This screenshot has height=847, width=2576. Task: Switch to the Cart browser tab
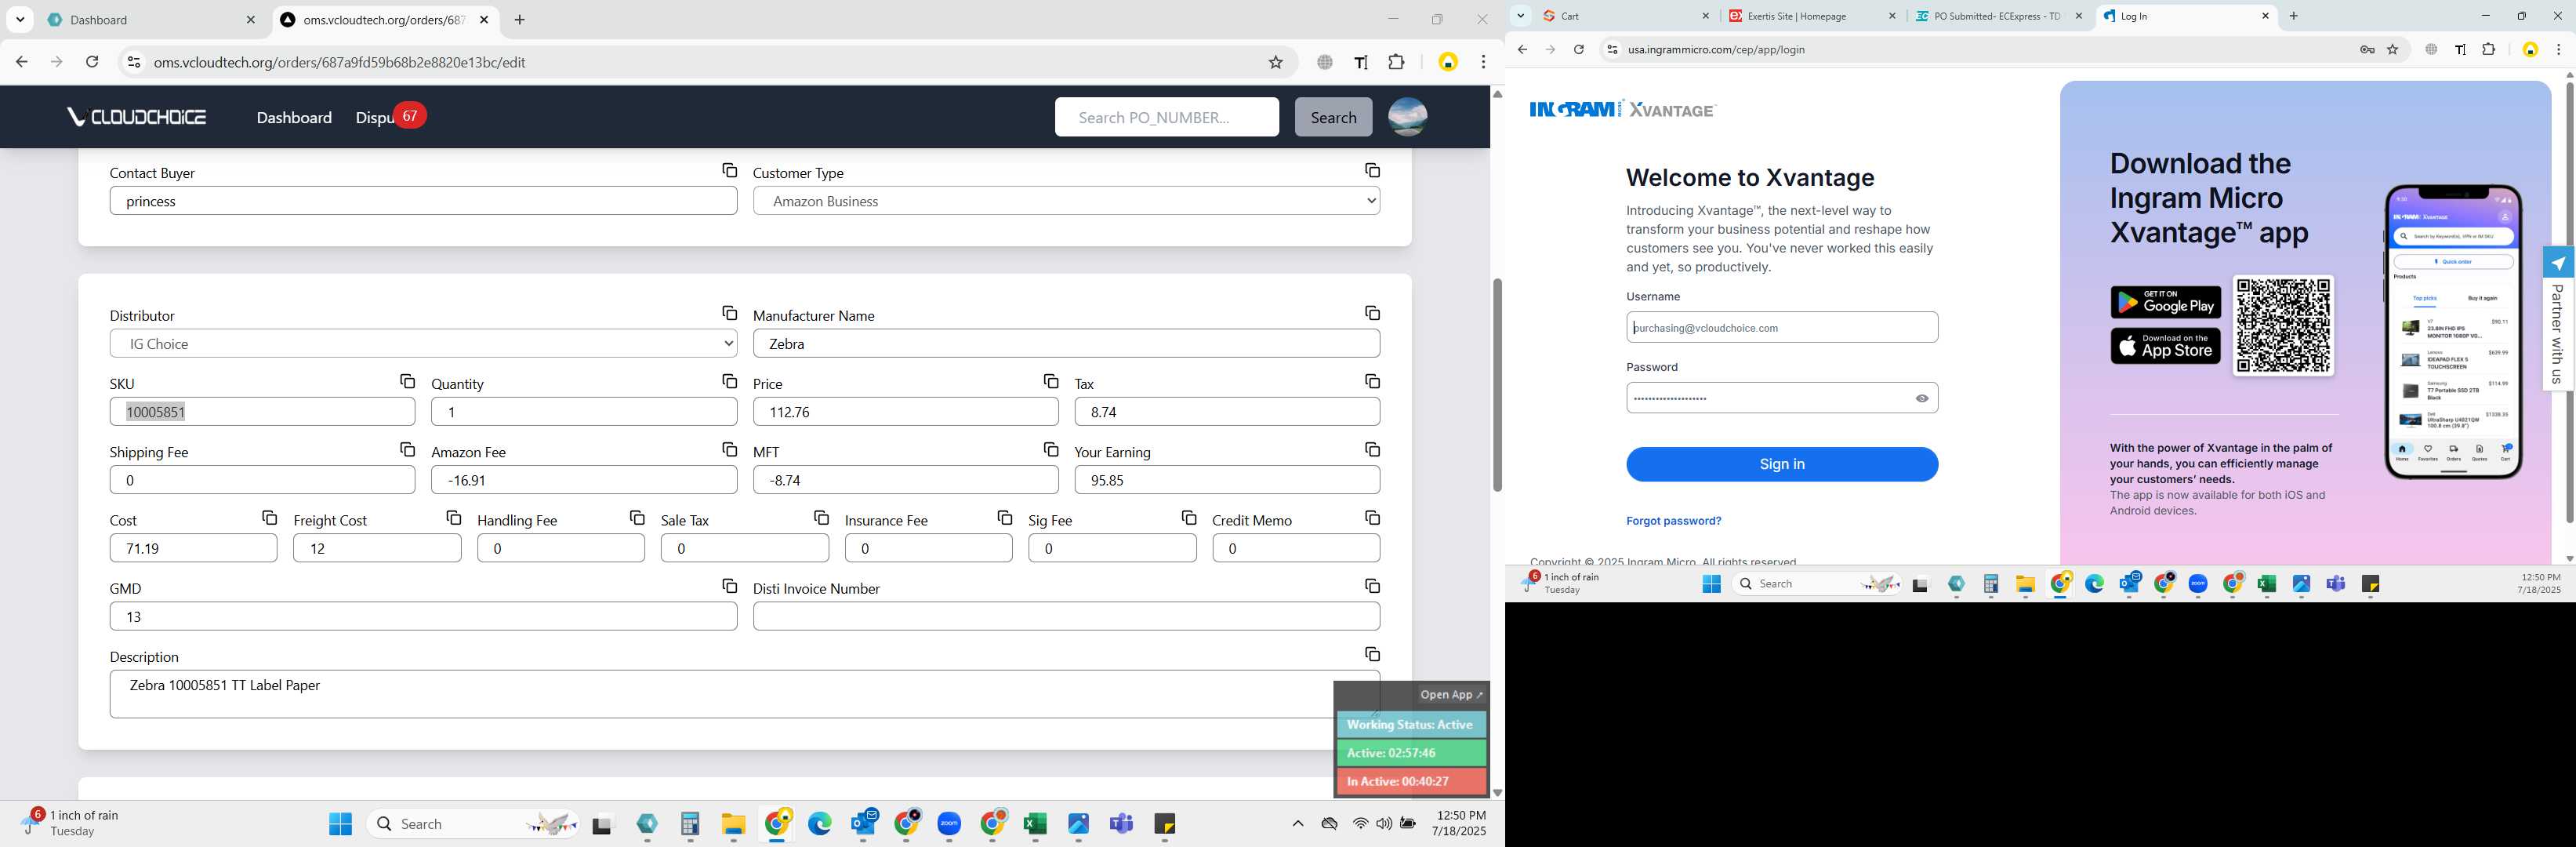click(1626, 16)
